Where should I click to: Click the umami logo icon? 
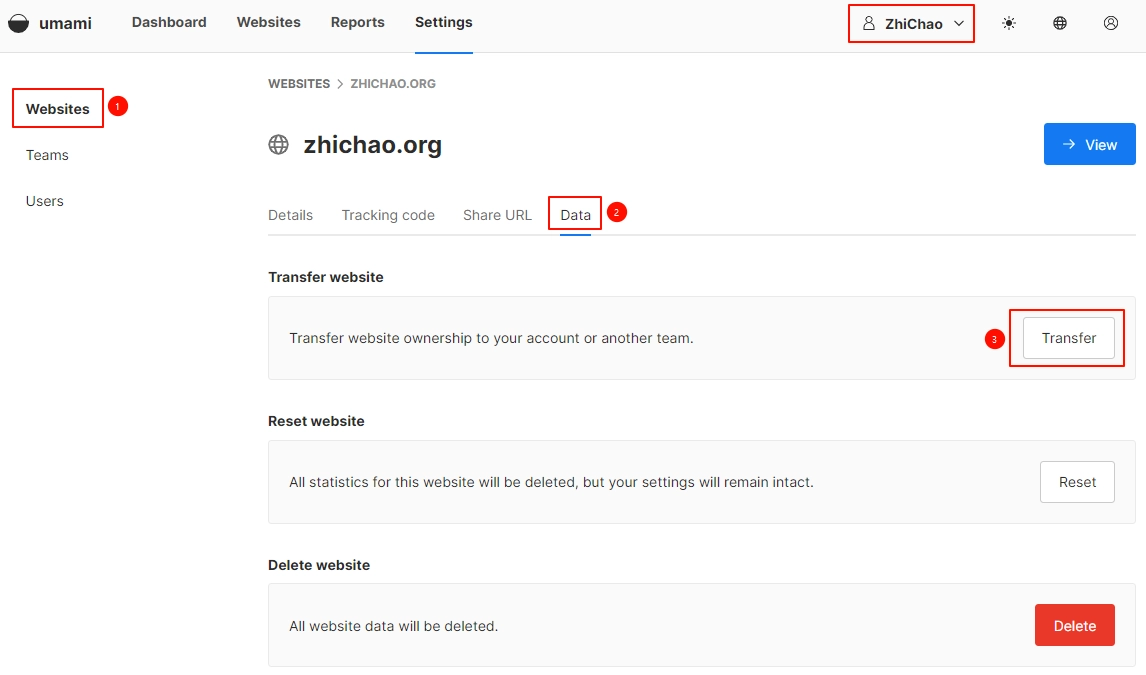[18, 23]
